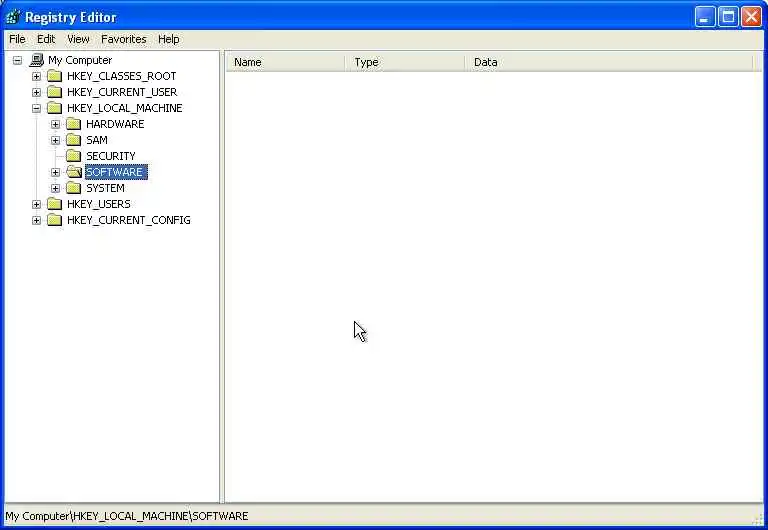Select the SYSTEM key label
Screen dimensions: 768x530
pos(105,188)
